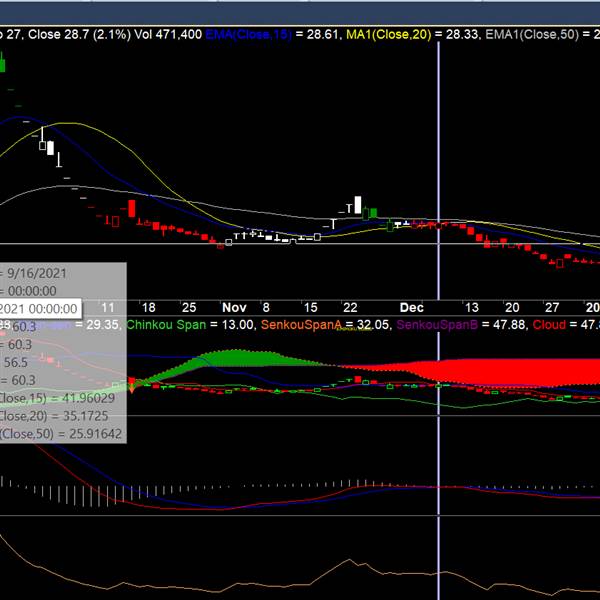Screen dimensions: 600x600
Task: Select the green Chinkou Span indicator label
Action: [x=166, y=325]
